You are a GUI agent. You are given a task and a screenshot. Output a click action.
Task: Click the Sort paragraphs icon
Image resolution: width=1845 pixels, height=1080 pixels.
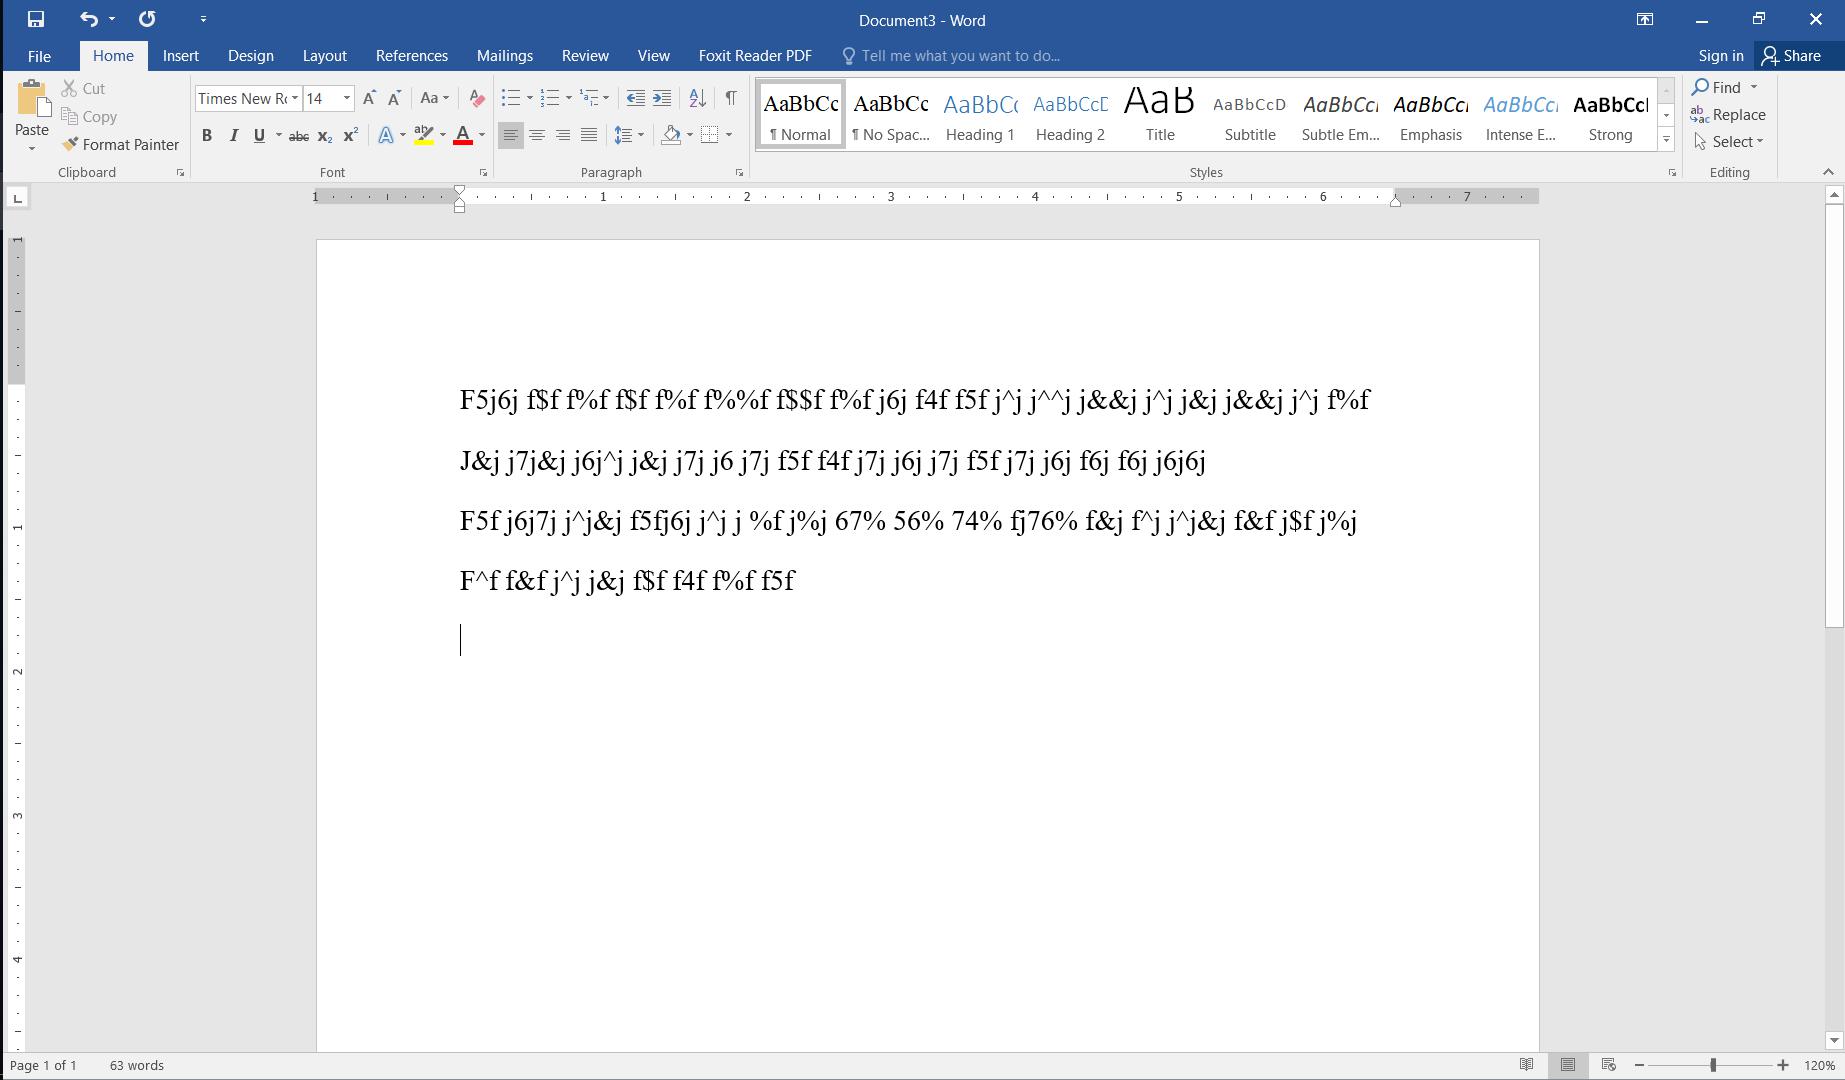(x=698, y=98)
